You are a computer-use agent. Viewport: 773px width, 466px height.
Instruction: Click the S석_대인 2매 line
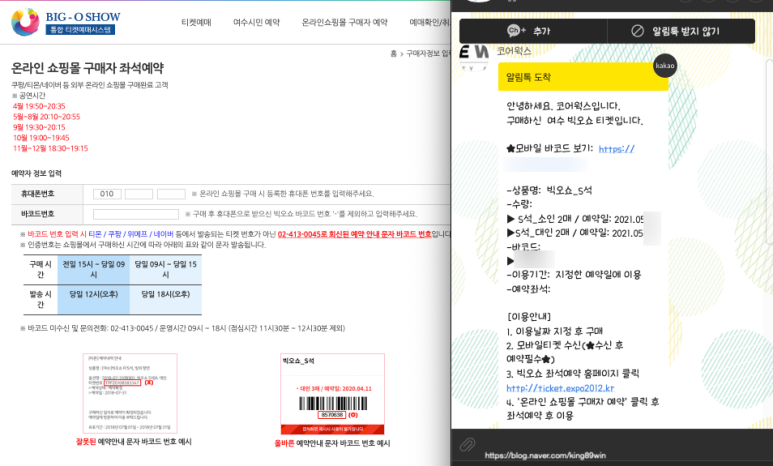point(575,233)
